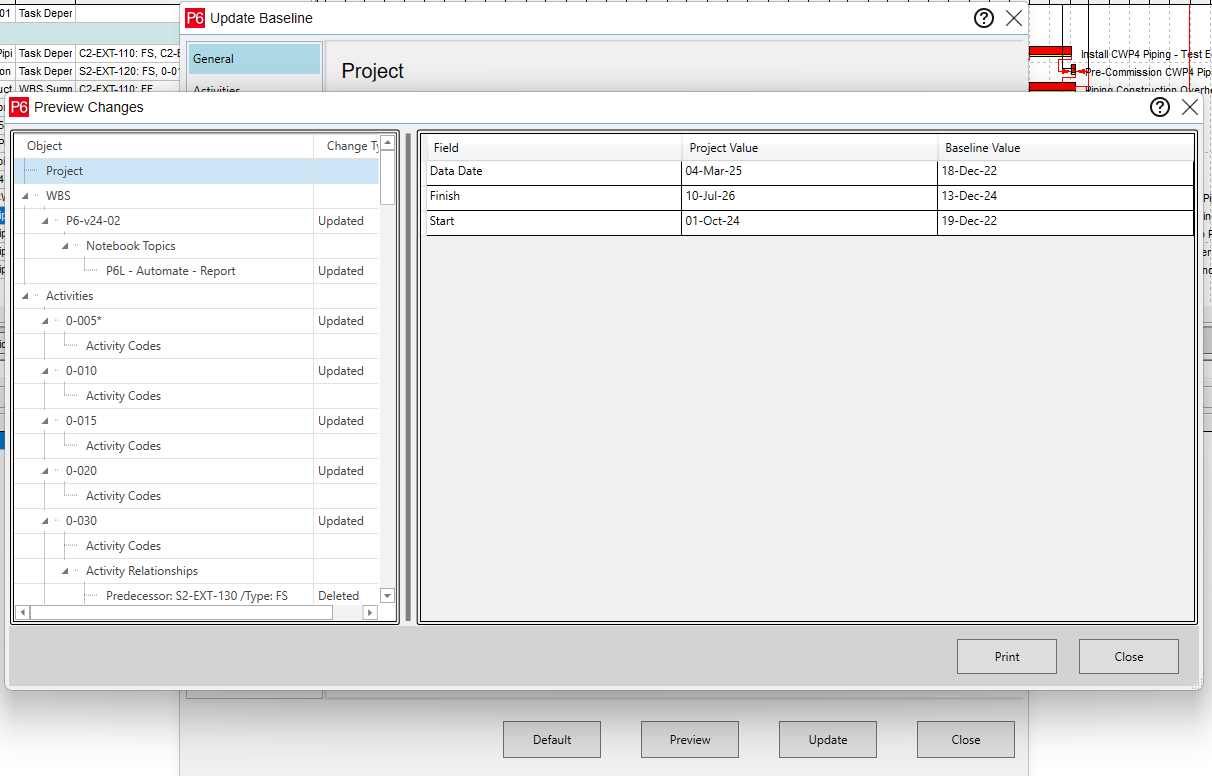Click the P6 logo in Preview Changes title
Viewport: 1212px width, 776px height.
(x=19, y=108)
